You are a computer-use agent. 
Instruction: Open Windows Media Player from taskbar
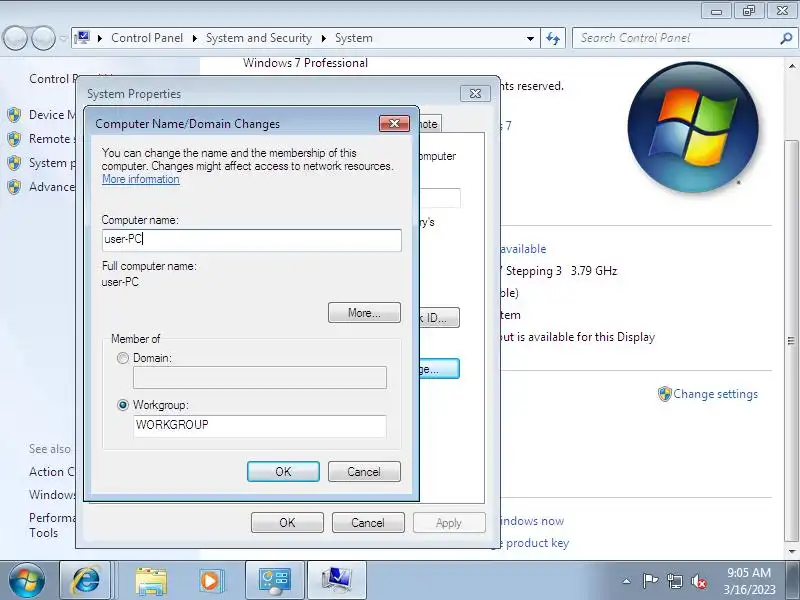click(210, 581)
